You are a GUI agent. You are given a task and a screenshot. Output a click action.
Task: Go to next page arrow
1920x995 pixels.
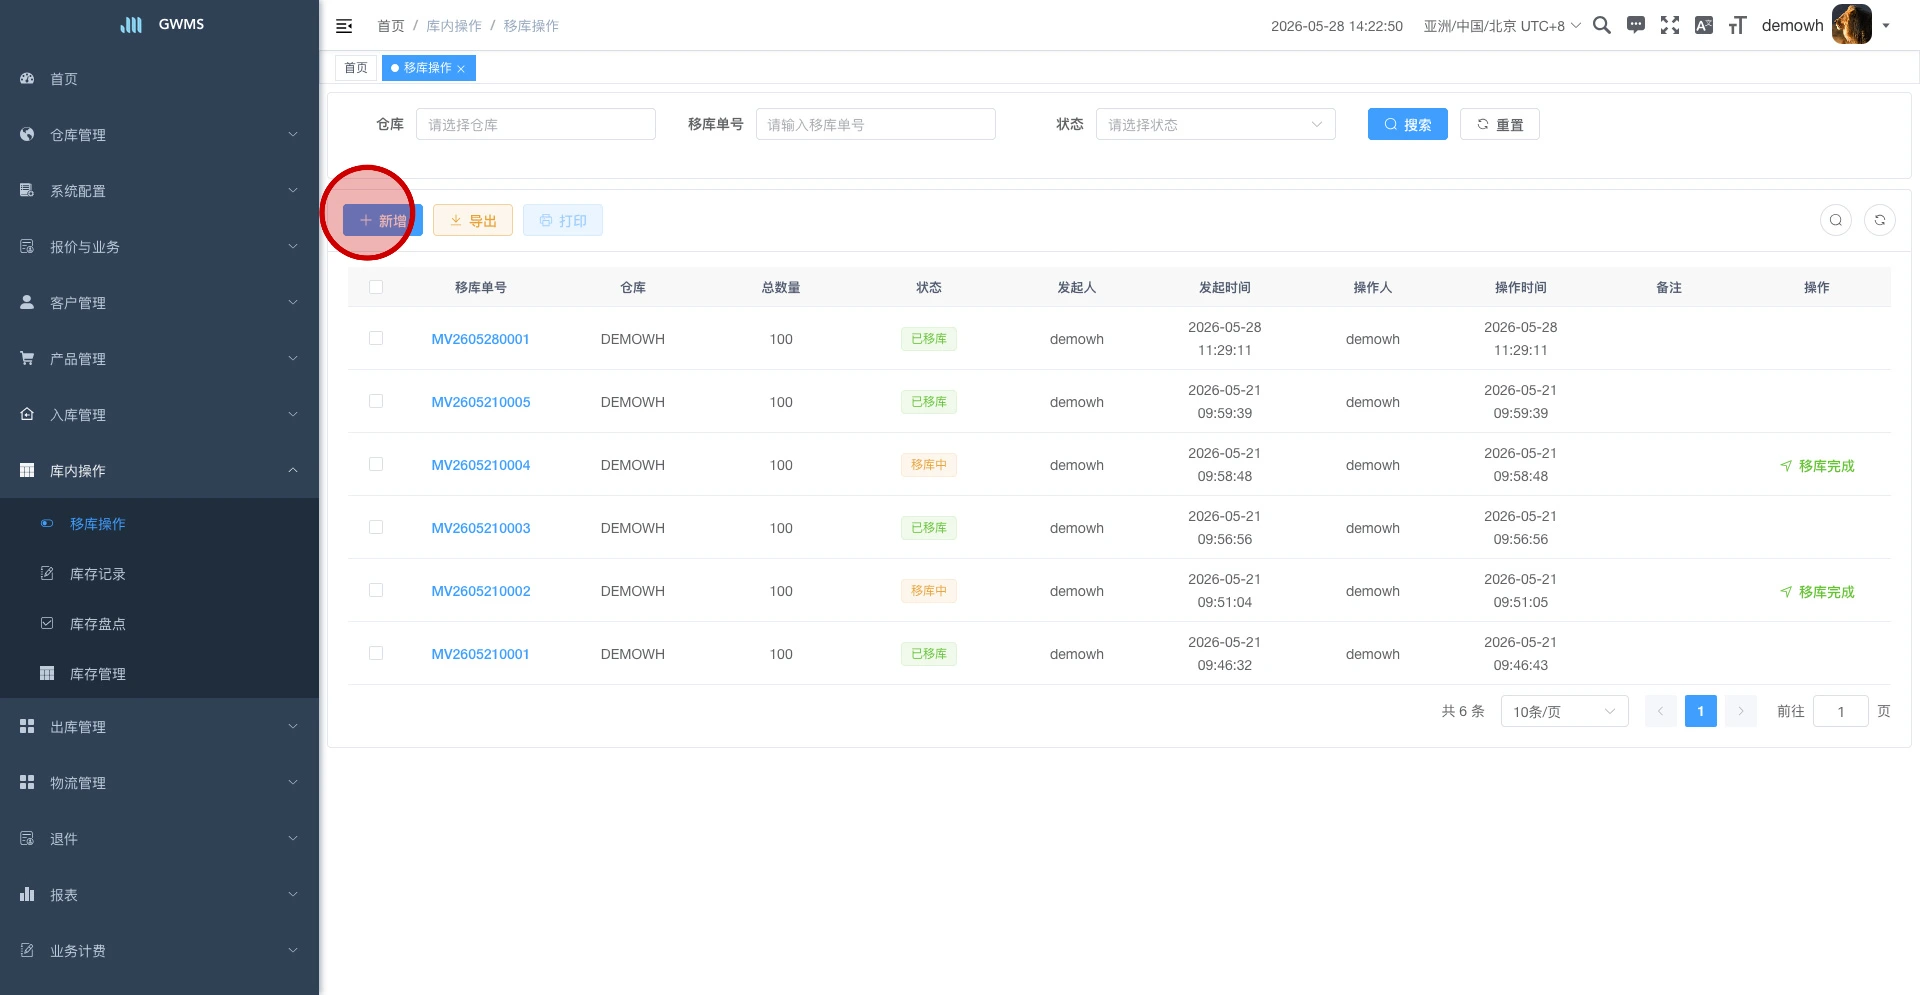(1741, 711)
